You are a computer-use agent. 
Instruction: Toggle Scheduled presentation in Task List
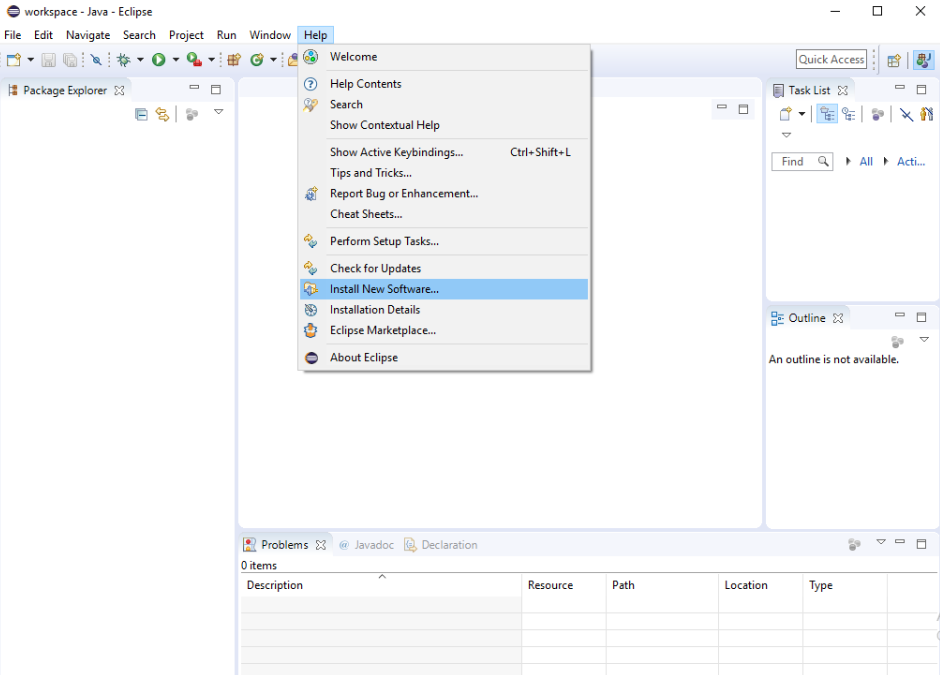(849, 114)
